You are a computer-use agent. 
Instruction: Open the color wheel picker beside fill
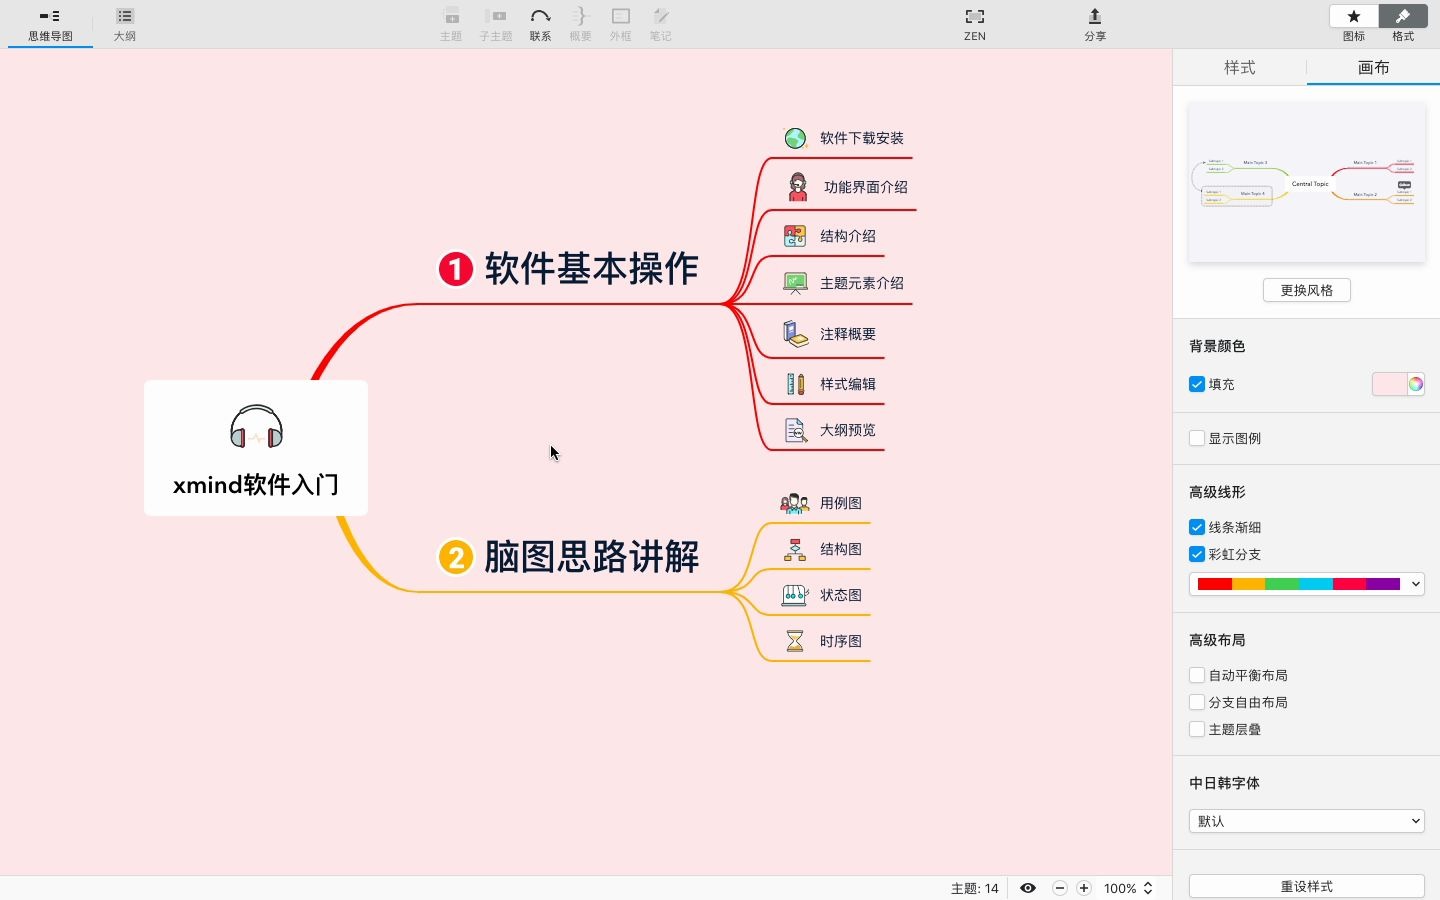coord(1416,384)
